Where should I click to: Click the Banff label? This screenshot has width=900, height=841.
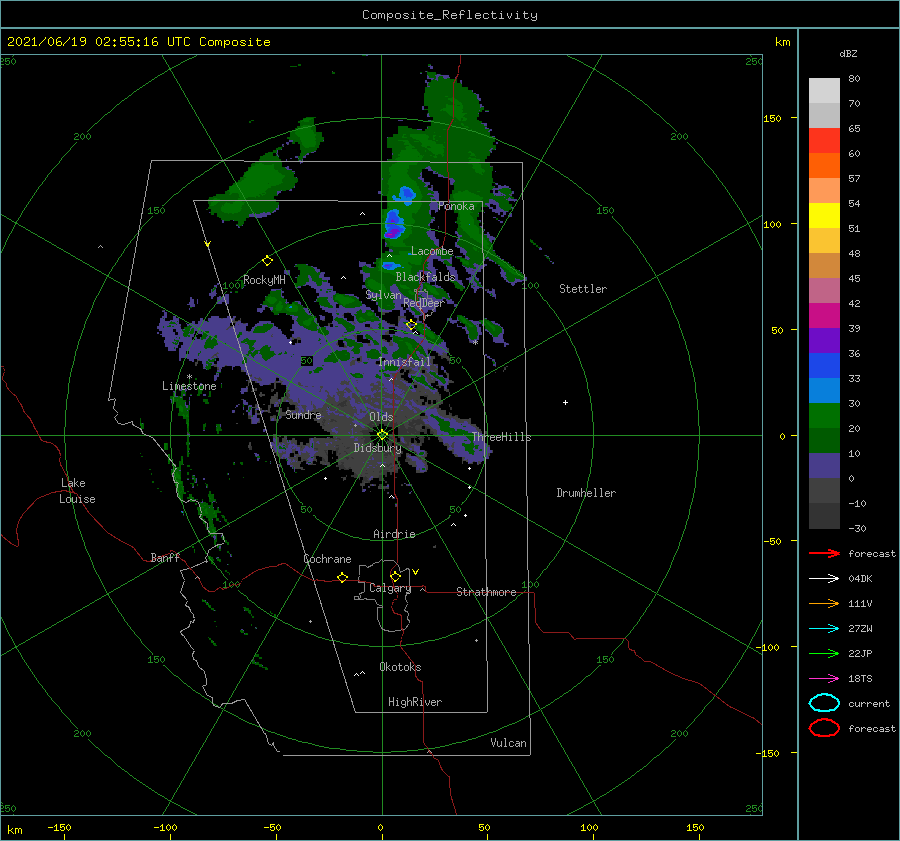pos(165,557)
